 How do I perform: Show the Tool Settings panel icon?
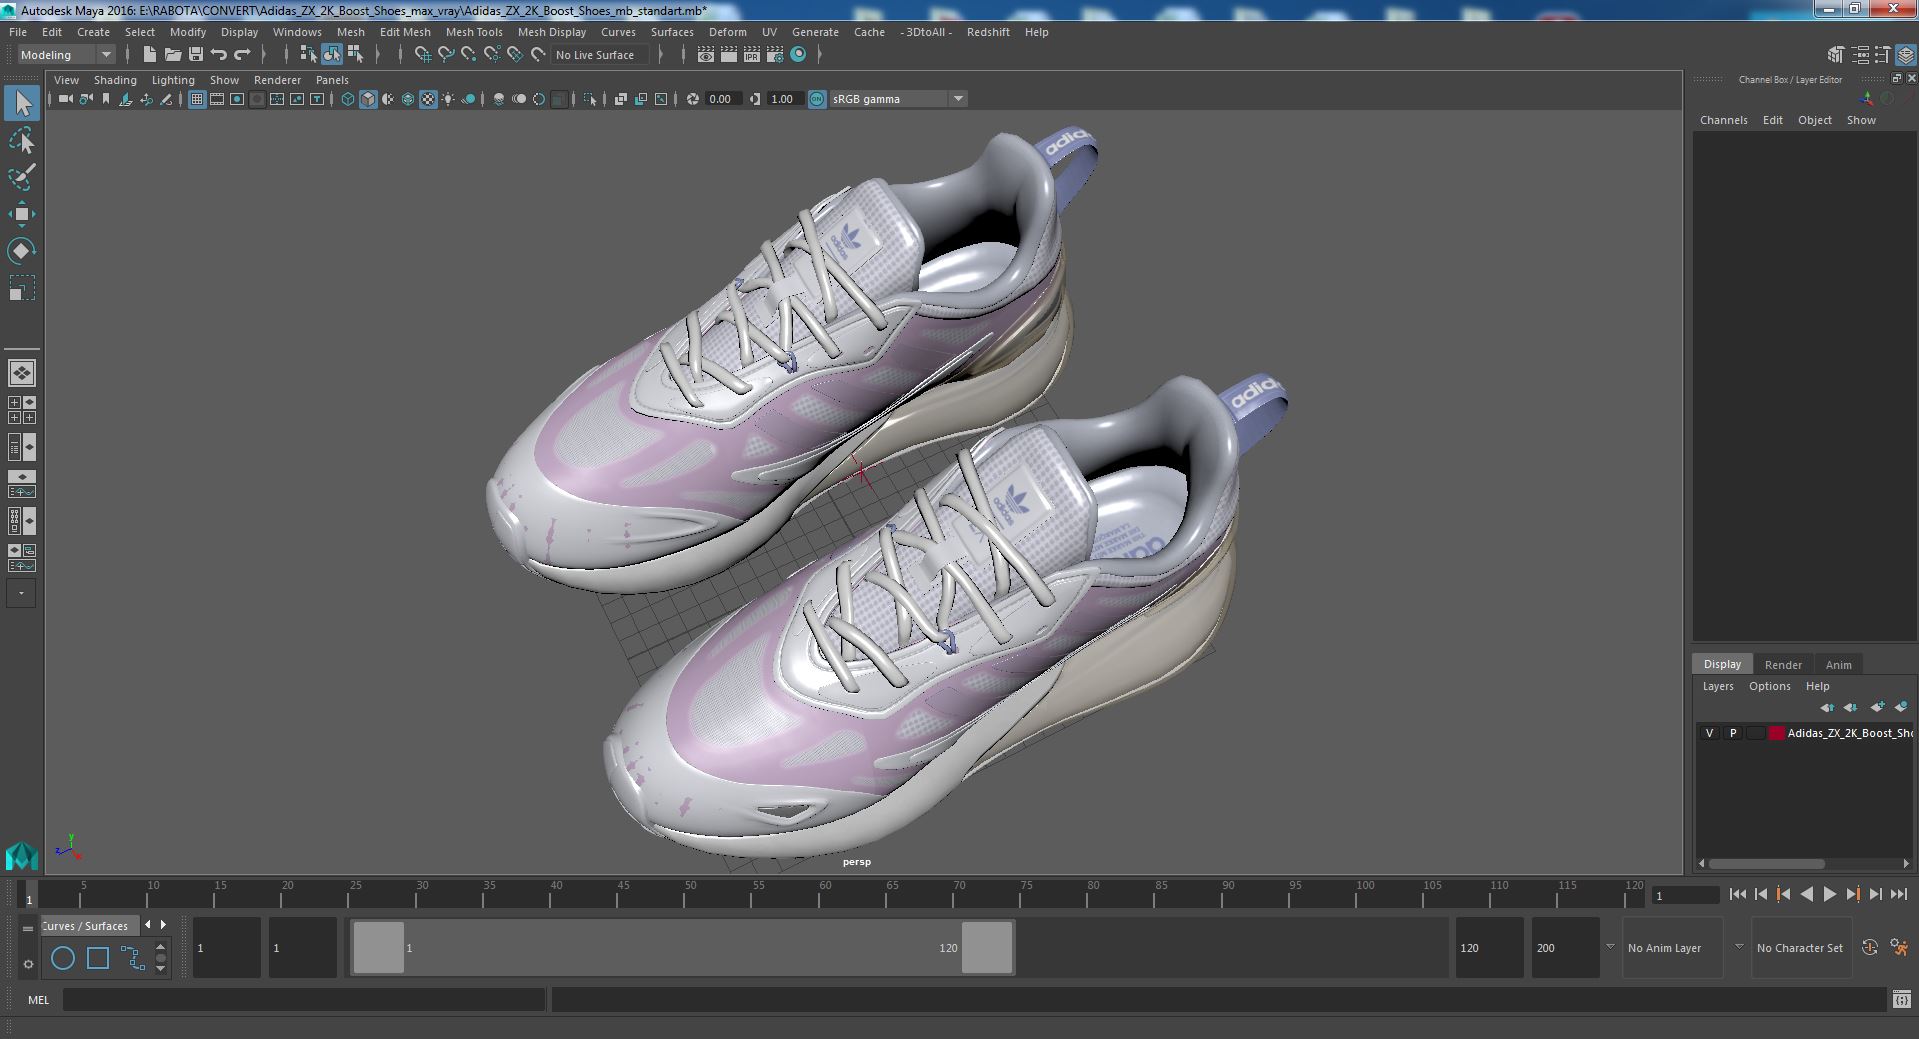pyautogui.click(x=1883, y=55)
